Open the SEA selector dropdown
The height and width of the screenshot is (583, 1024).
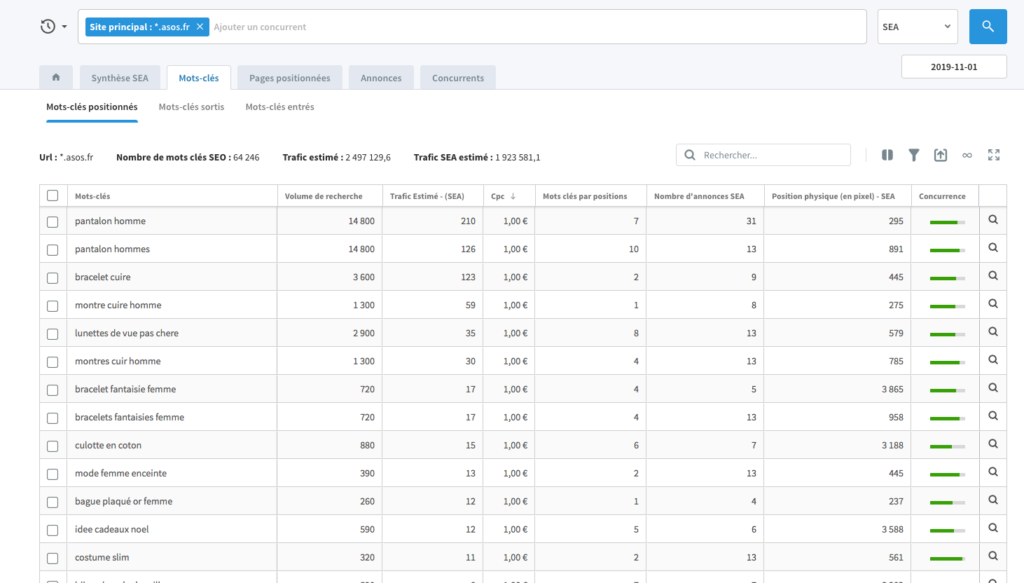[x=917, y=27]
